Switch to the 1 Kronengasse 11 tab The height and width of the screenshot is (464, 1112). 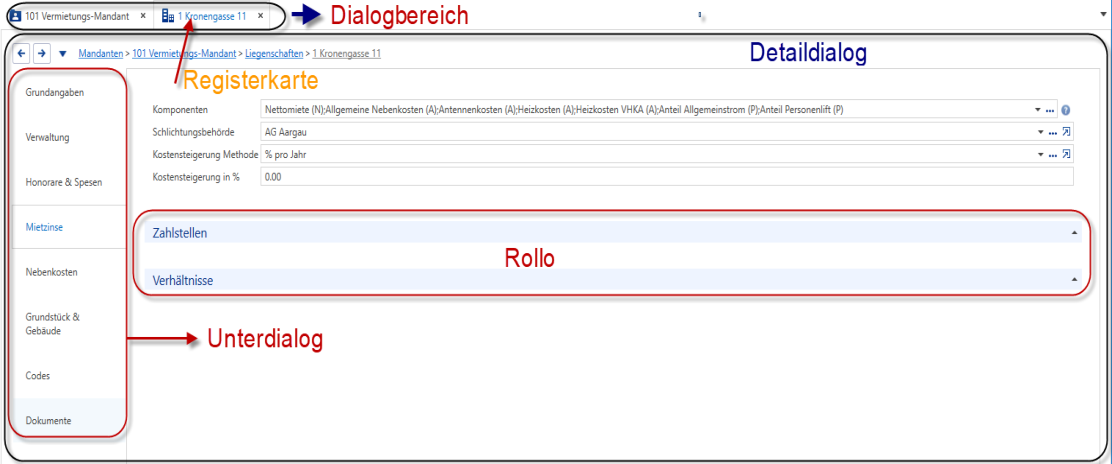click(x=211, y=15)
